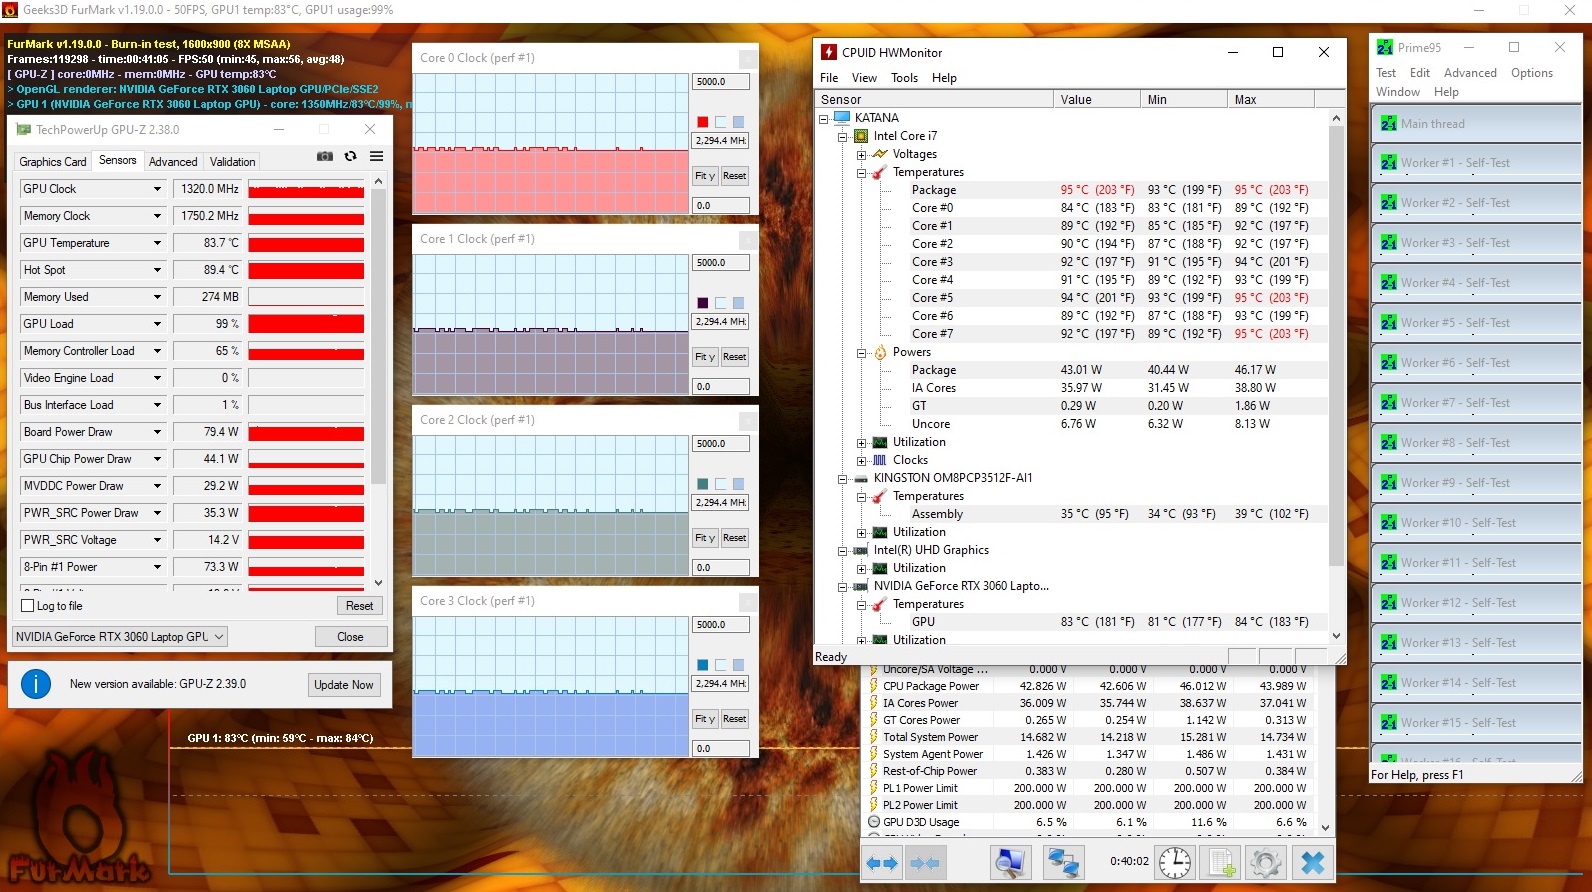This screenshot has width=1592, height=892.
Task: Click Prime95 Worker #5 Self-Test icon
Action: pyautogui.click(x=1388, y=323)
